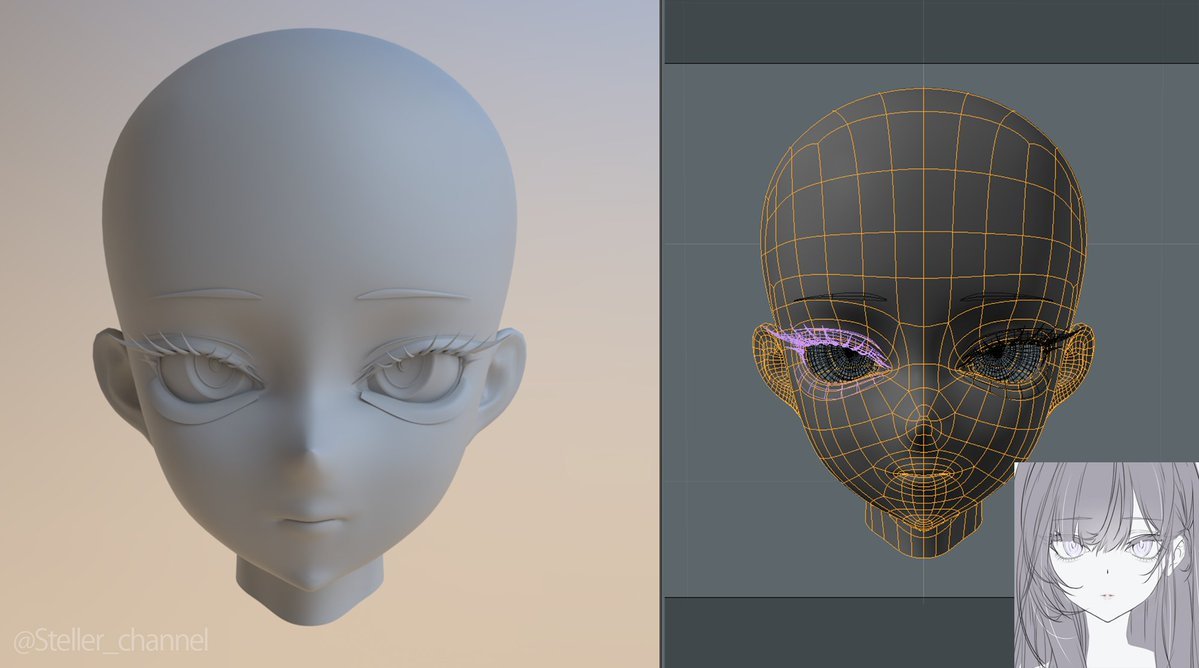Click the rendered head's neck stump

click(308, 585)
